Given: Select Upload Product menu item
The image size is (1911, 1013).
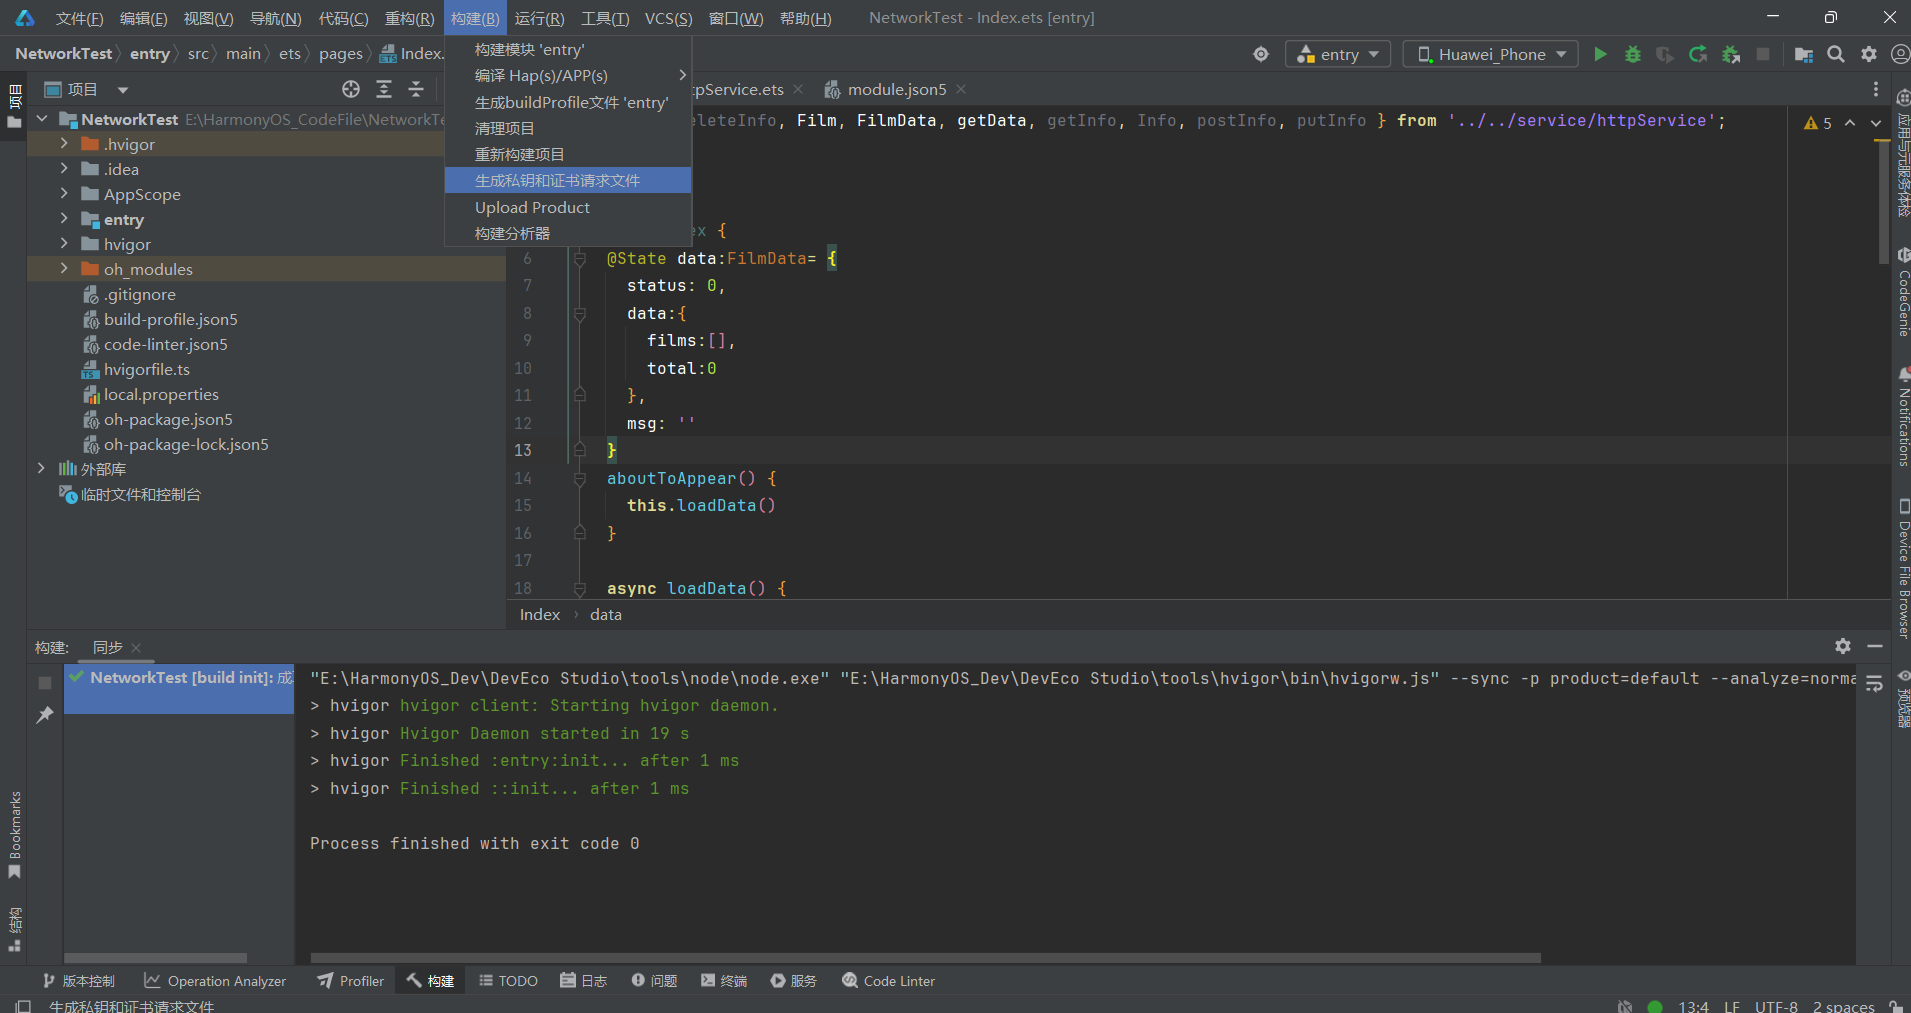Looking at the screenshot, I should click(568, 207).
